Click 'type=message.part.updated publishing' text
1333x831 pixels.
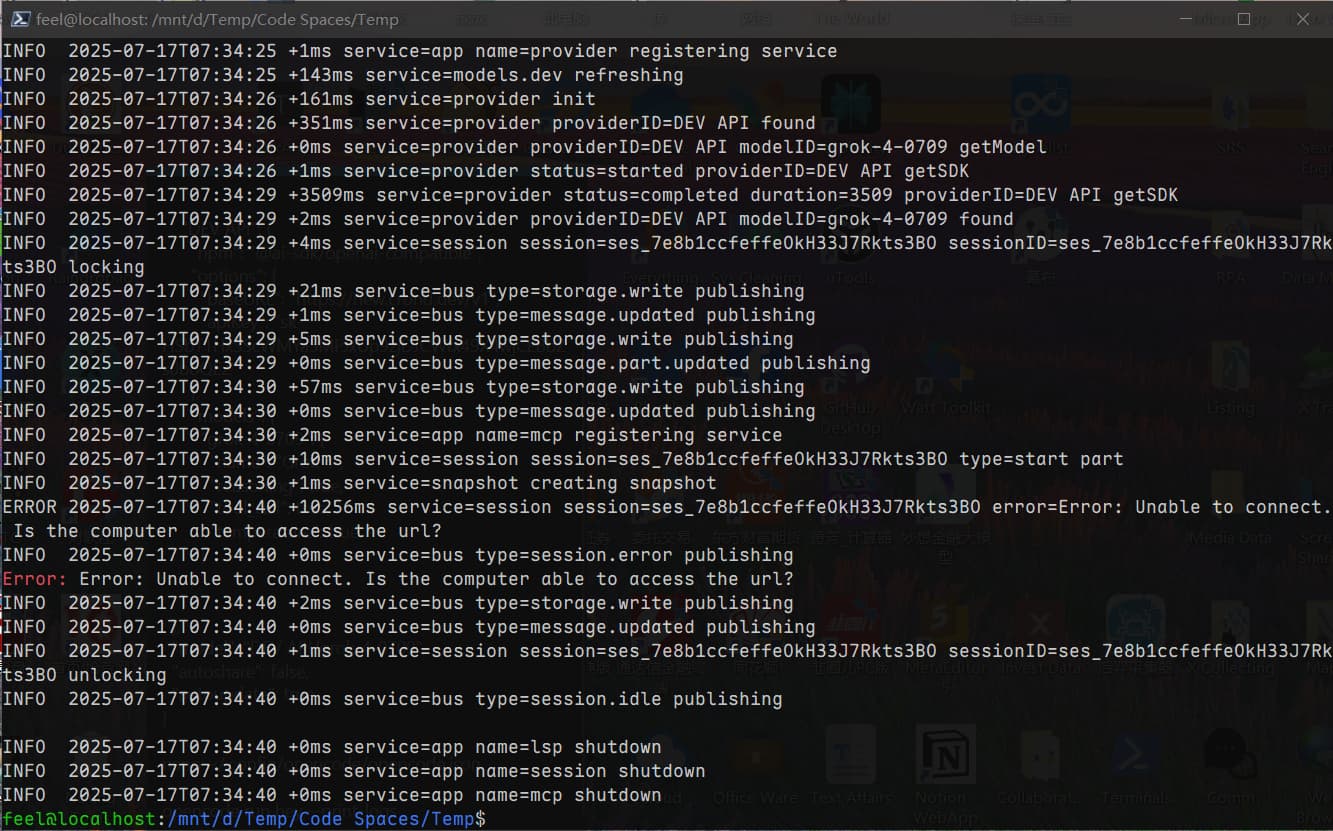click(x=673, y=363)
